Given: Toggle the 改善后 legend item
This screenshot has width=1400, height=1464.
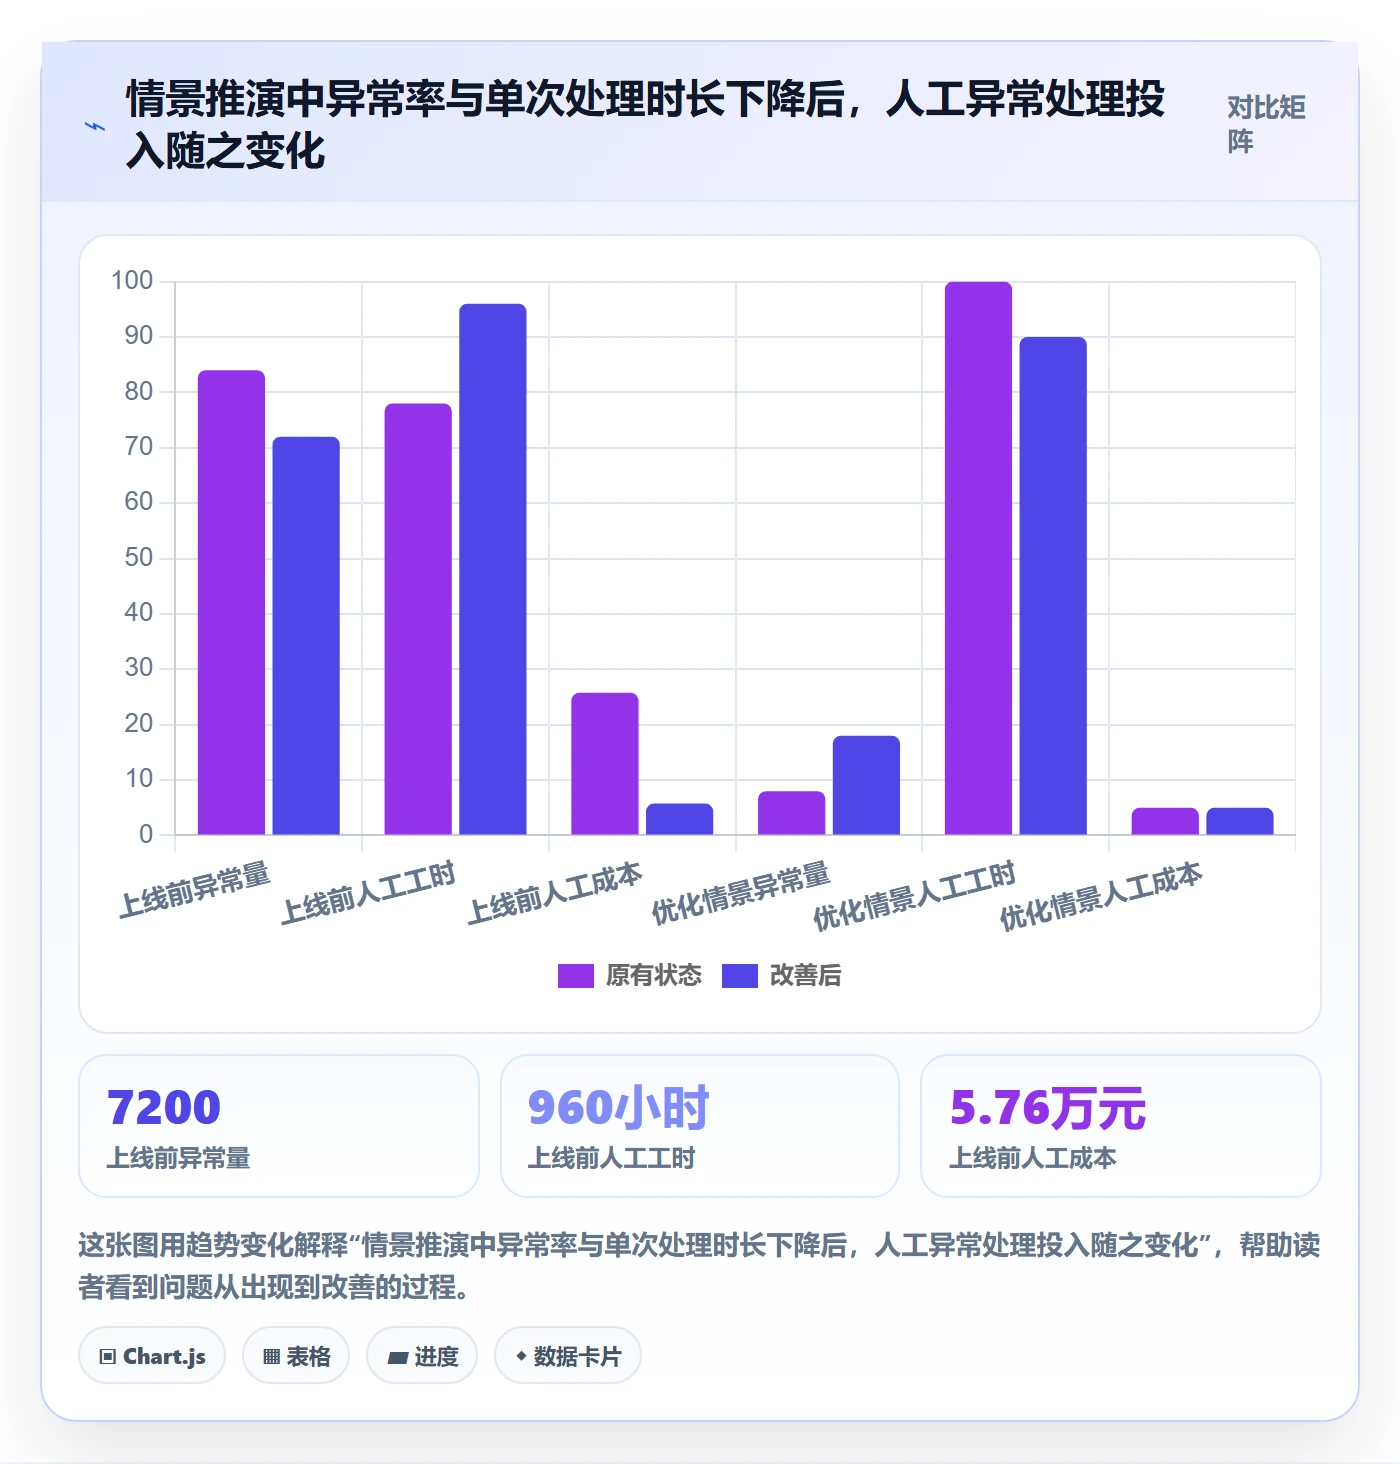Looking at the screenshot, I should (782, 975).
